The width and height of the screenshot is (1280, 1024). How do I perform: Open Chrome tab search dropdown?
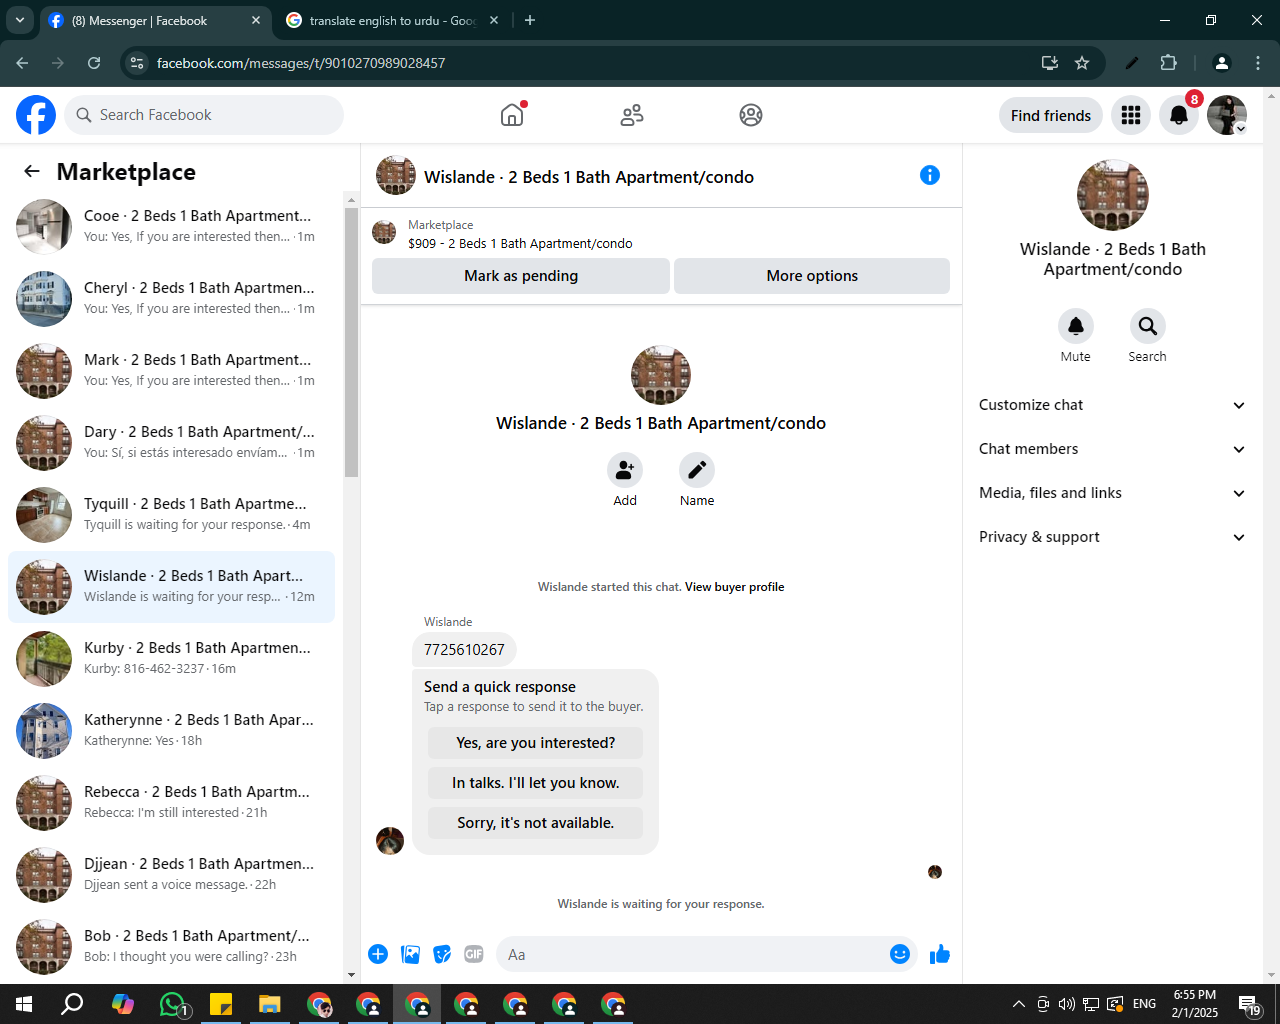[19, 20]
